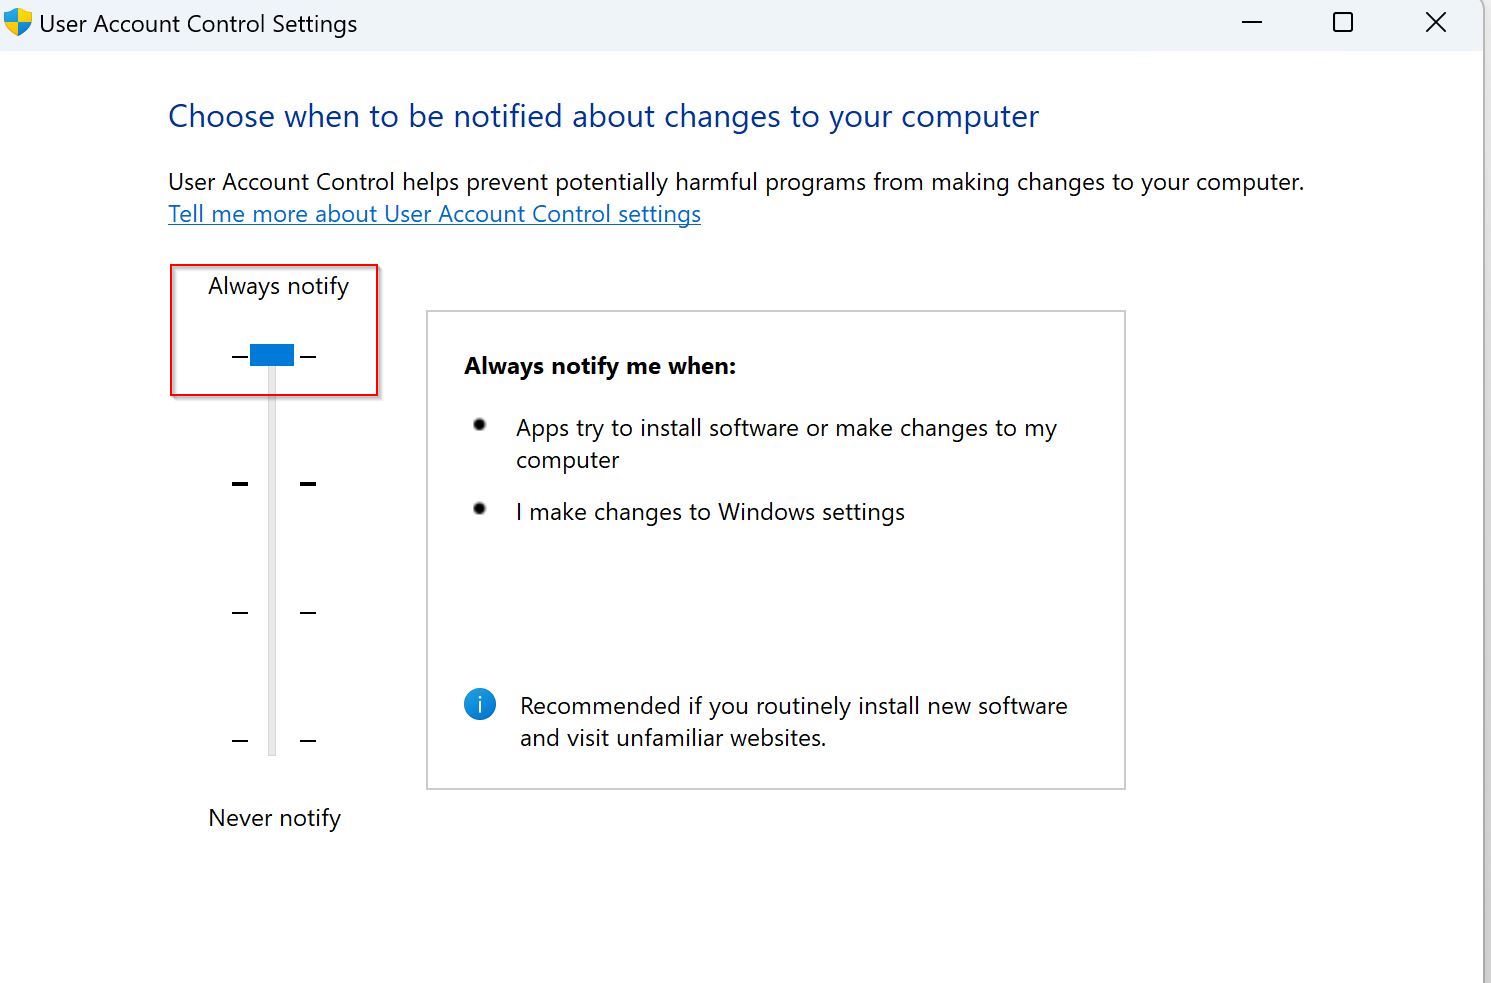
Task: Click the "Choose when to be notified" heading
Action: pyautogui.click(x=604, y=117)
